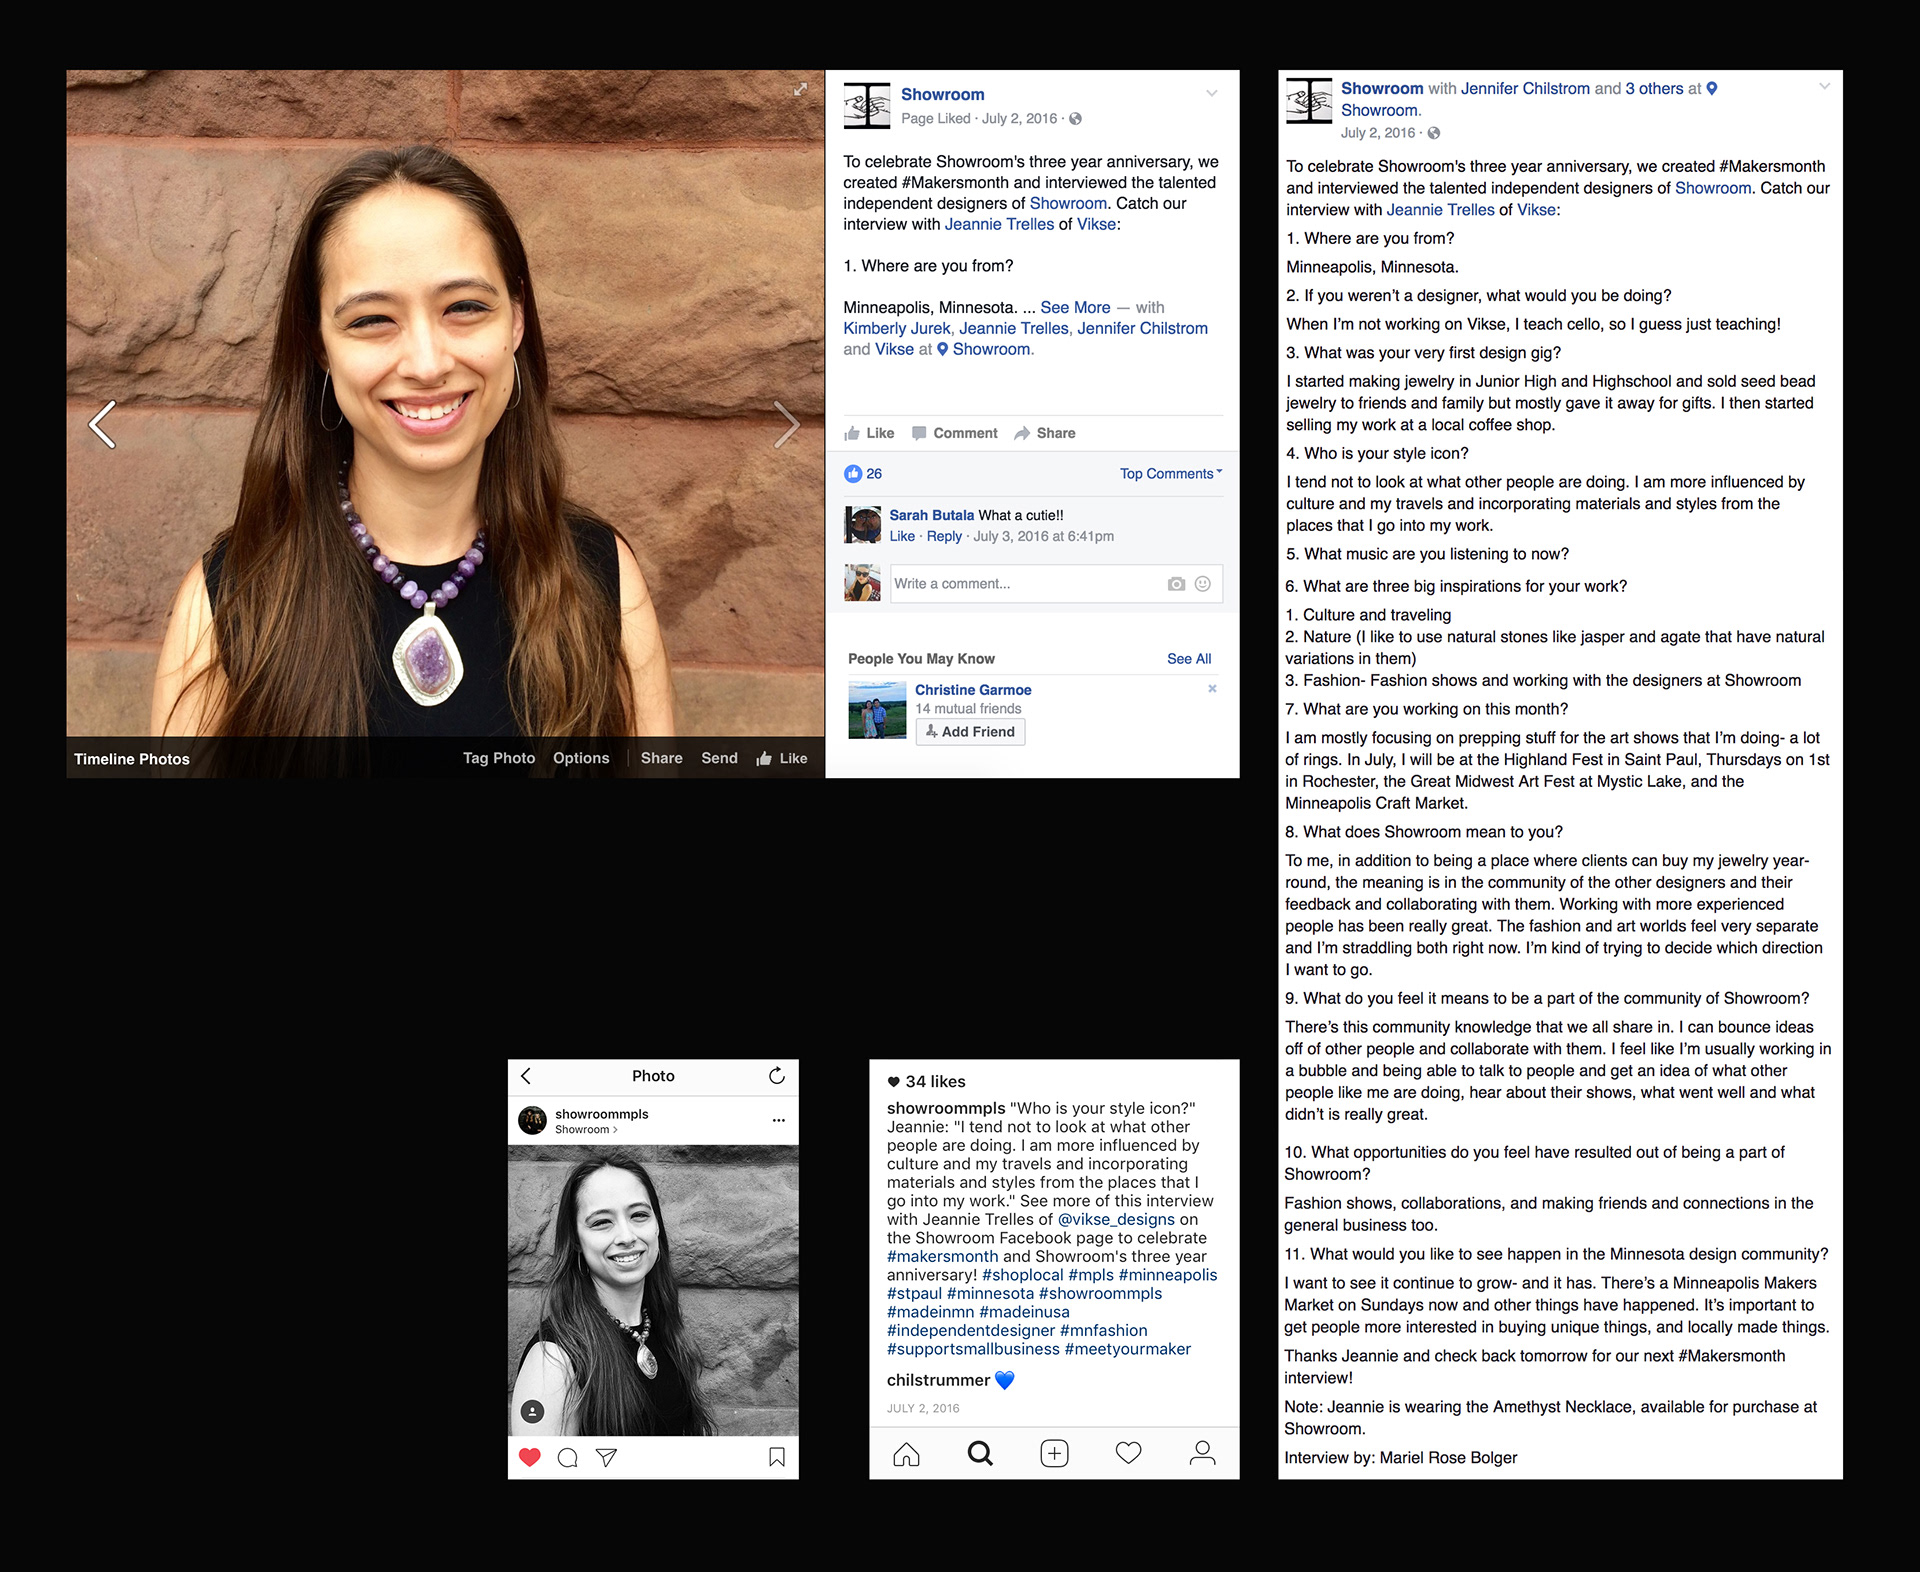Refresh the Instagram Photo view
This screenshot has width=1920, height=1572.
pyautogui.click(x=777, y=1076)
